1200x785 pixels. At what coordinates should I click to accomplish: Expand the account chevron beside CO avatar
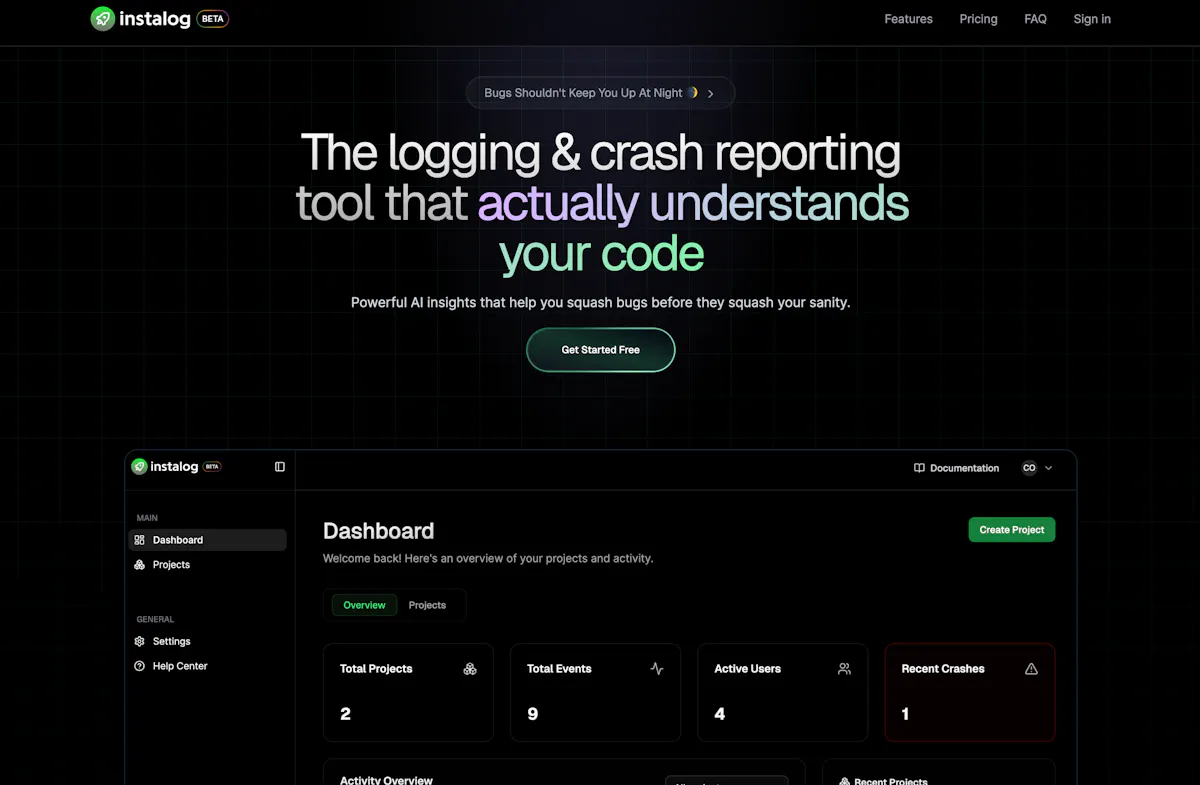tap(1048, 468)
